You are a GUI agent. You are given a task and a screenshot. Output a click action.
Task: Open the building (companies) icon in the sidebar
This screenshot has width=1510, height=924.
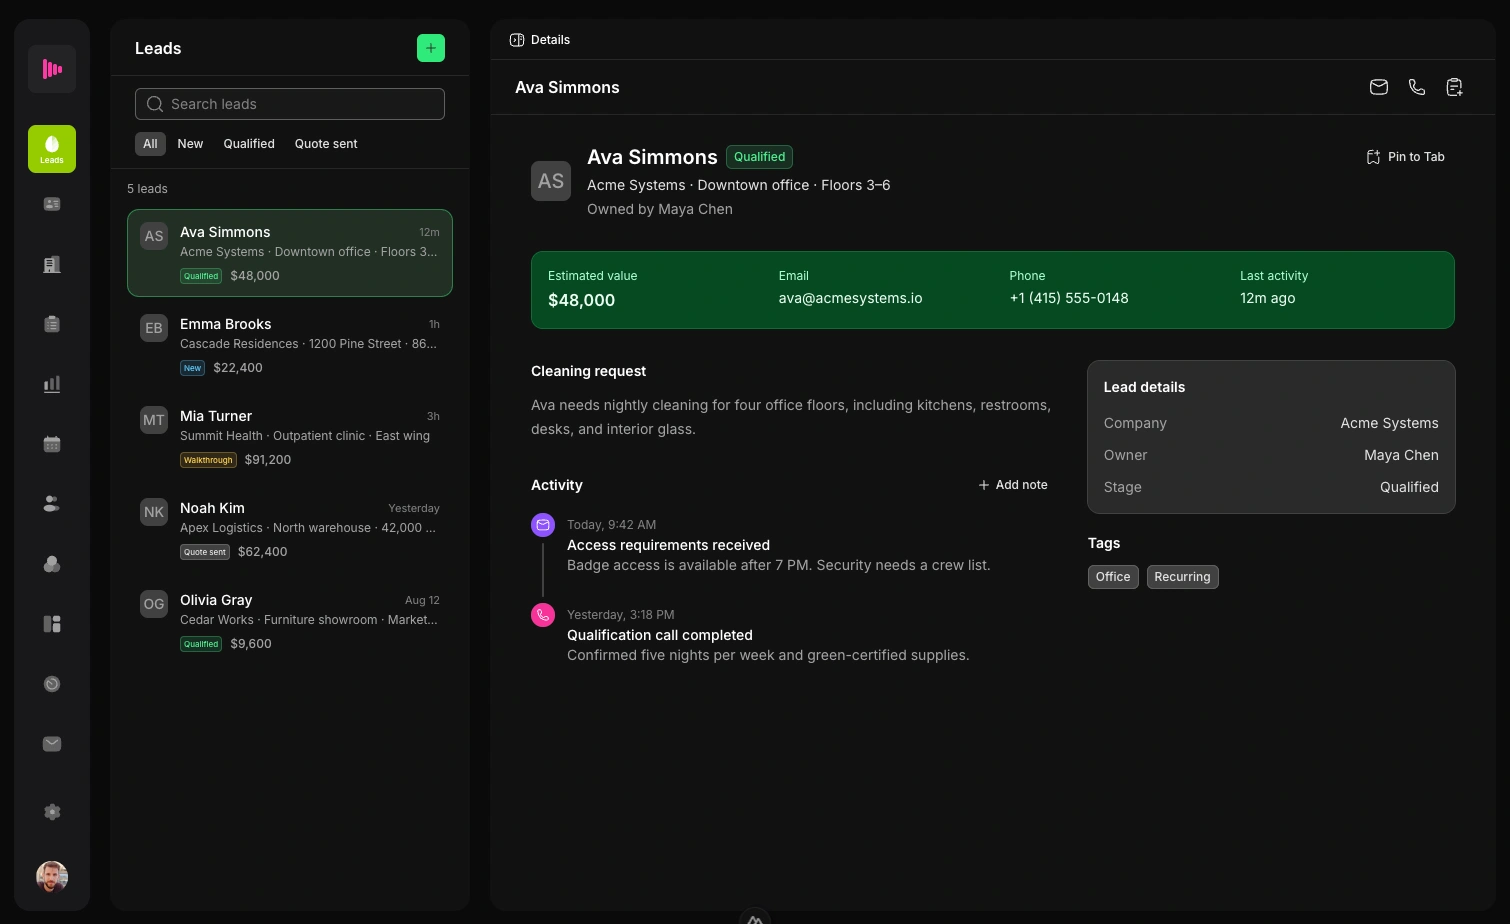pyautogui.click(x=52, y=264)
